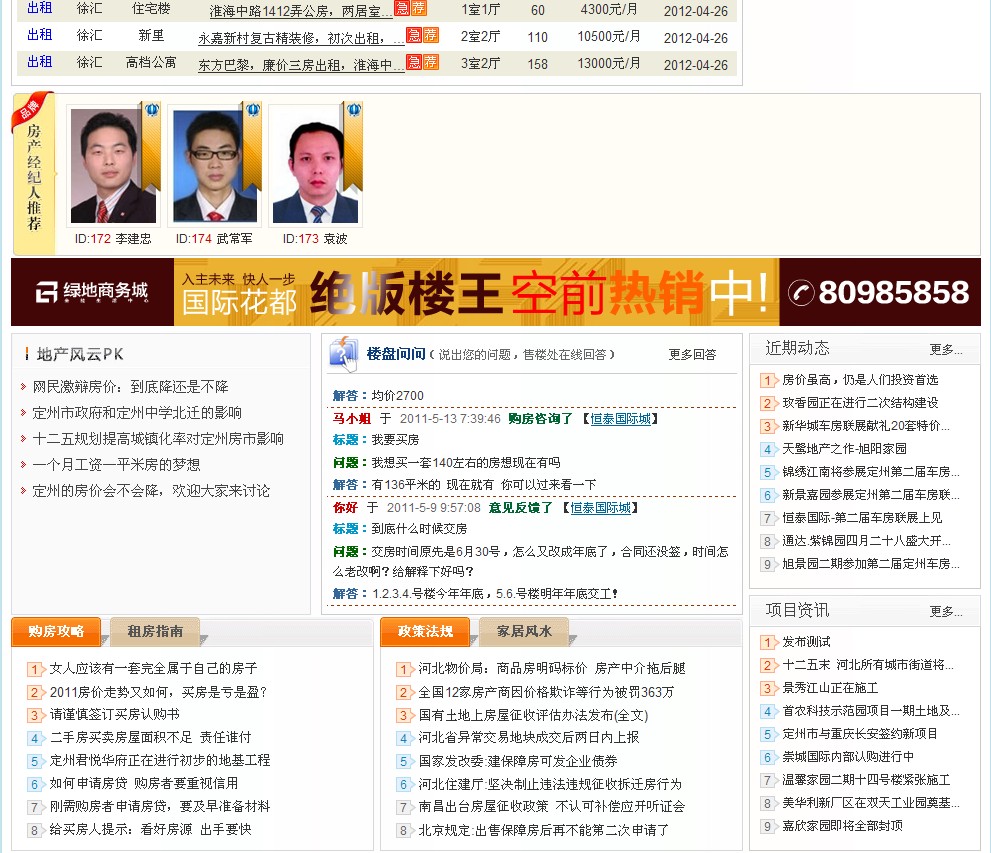The image size is (991, 853).
Task: Open 2011房价走势又如何 article
Action: [158, 692]
